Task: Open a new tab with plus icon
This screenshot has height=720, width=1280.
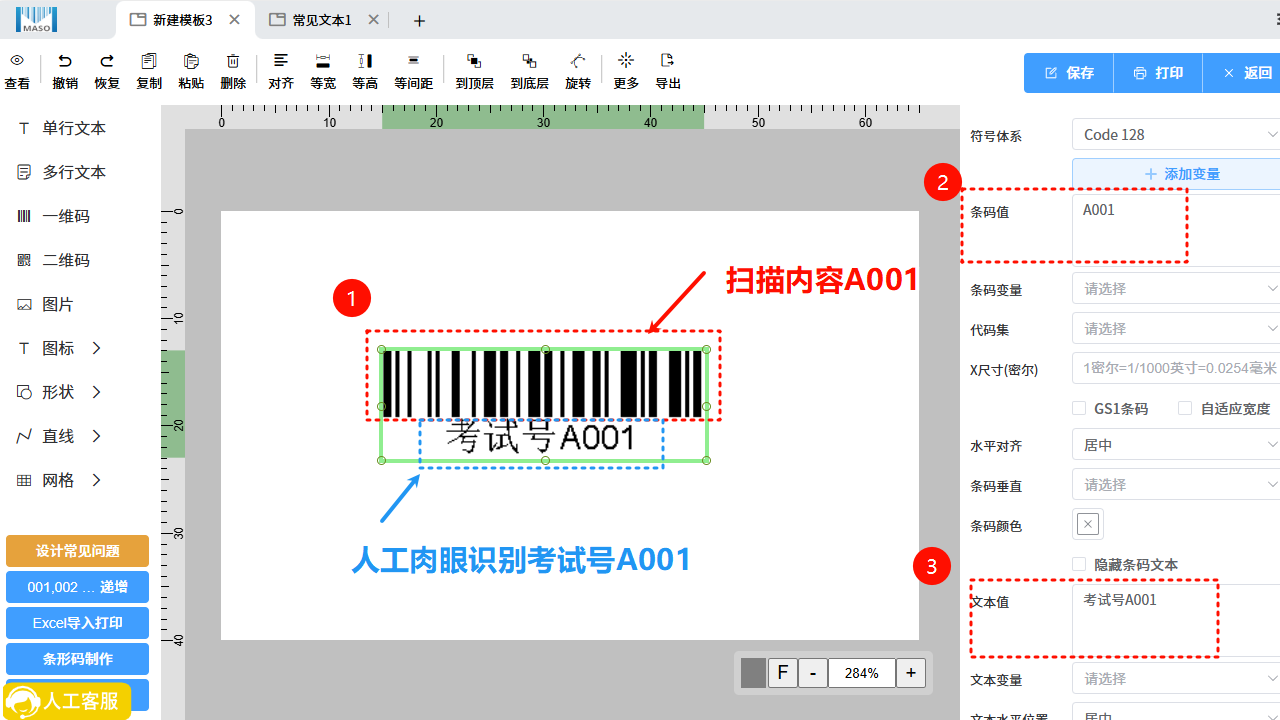Action: (419, 20)
